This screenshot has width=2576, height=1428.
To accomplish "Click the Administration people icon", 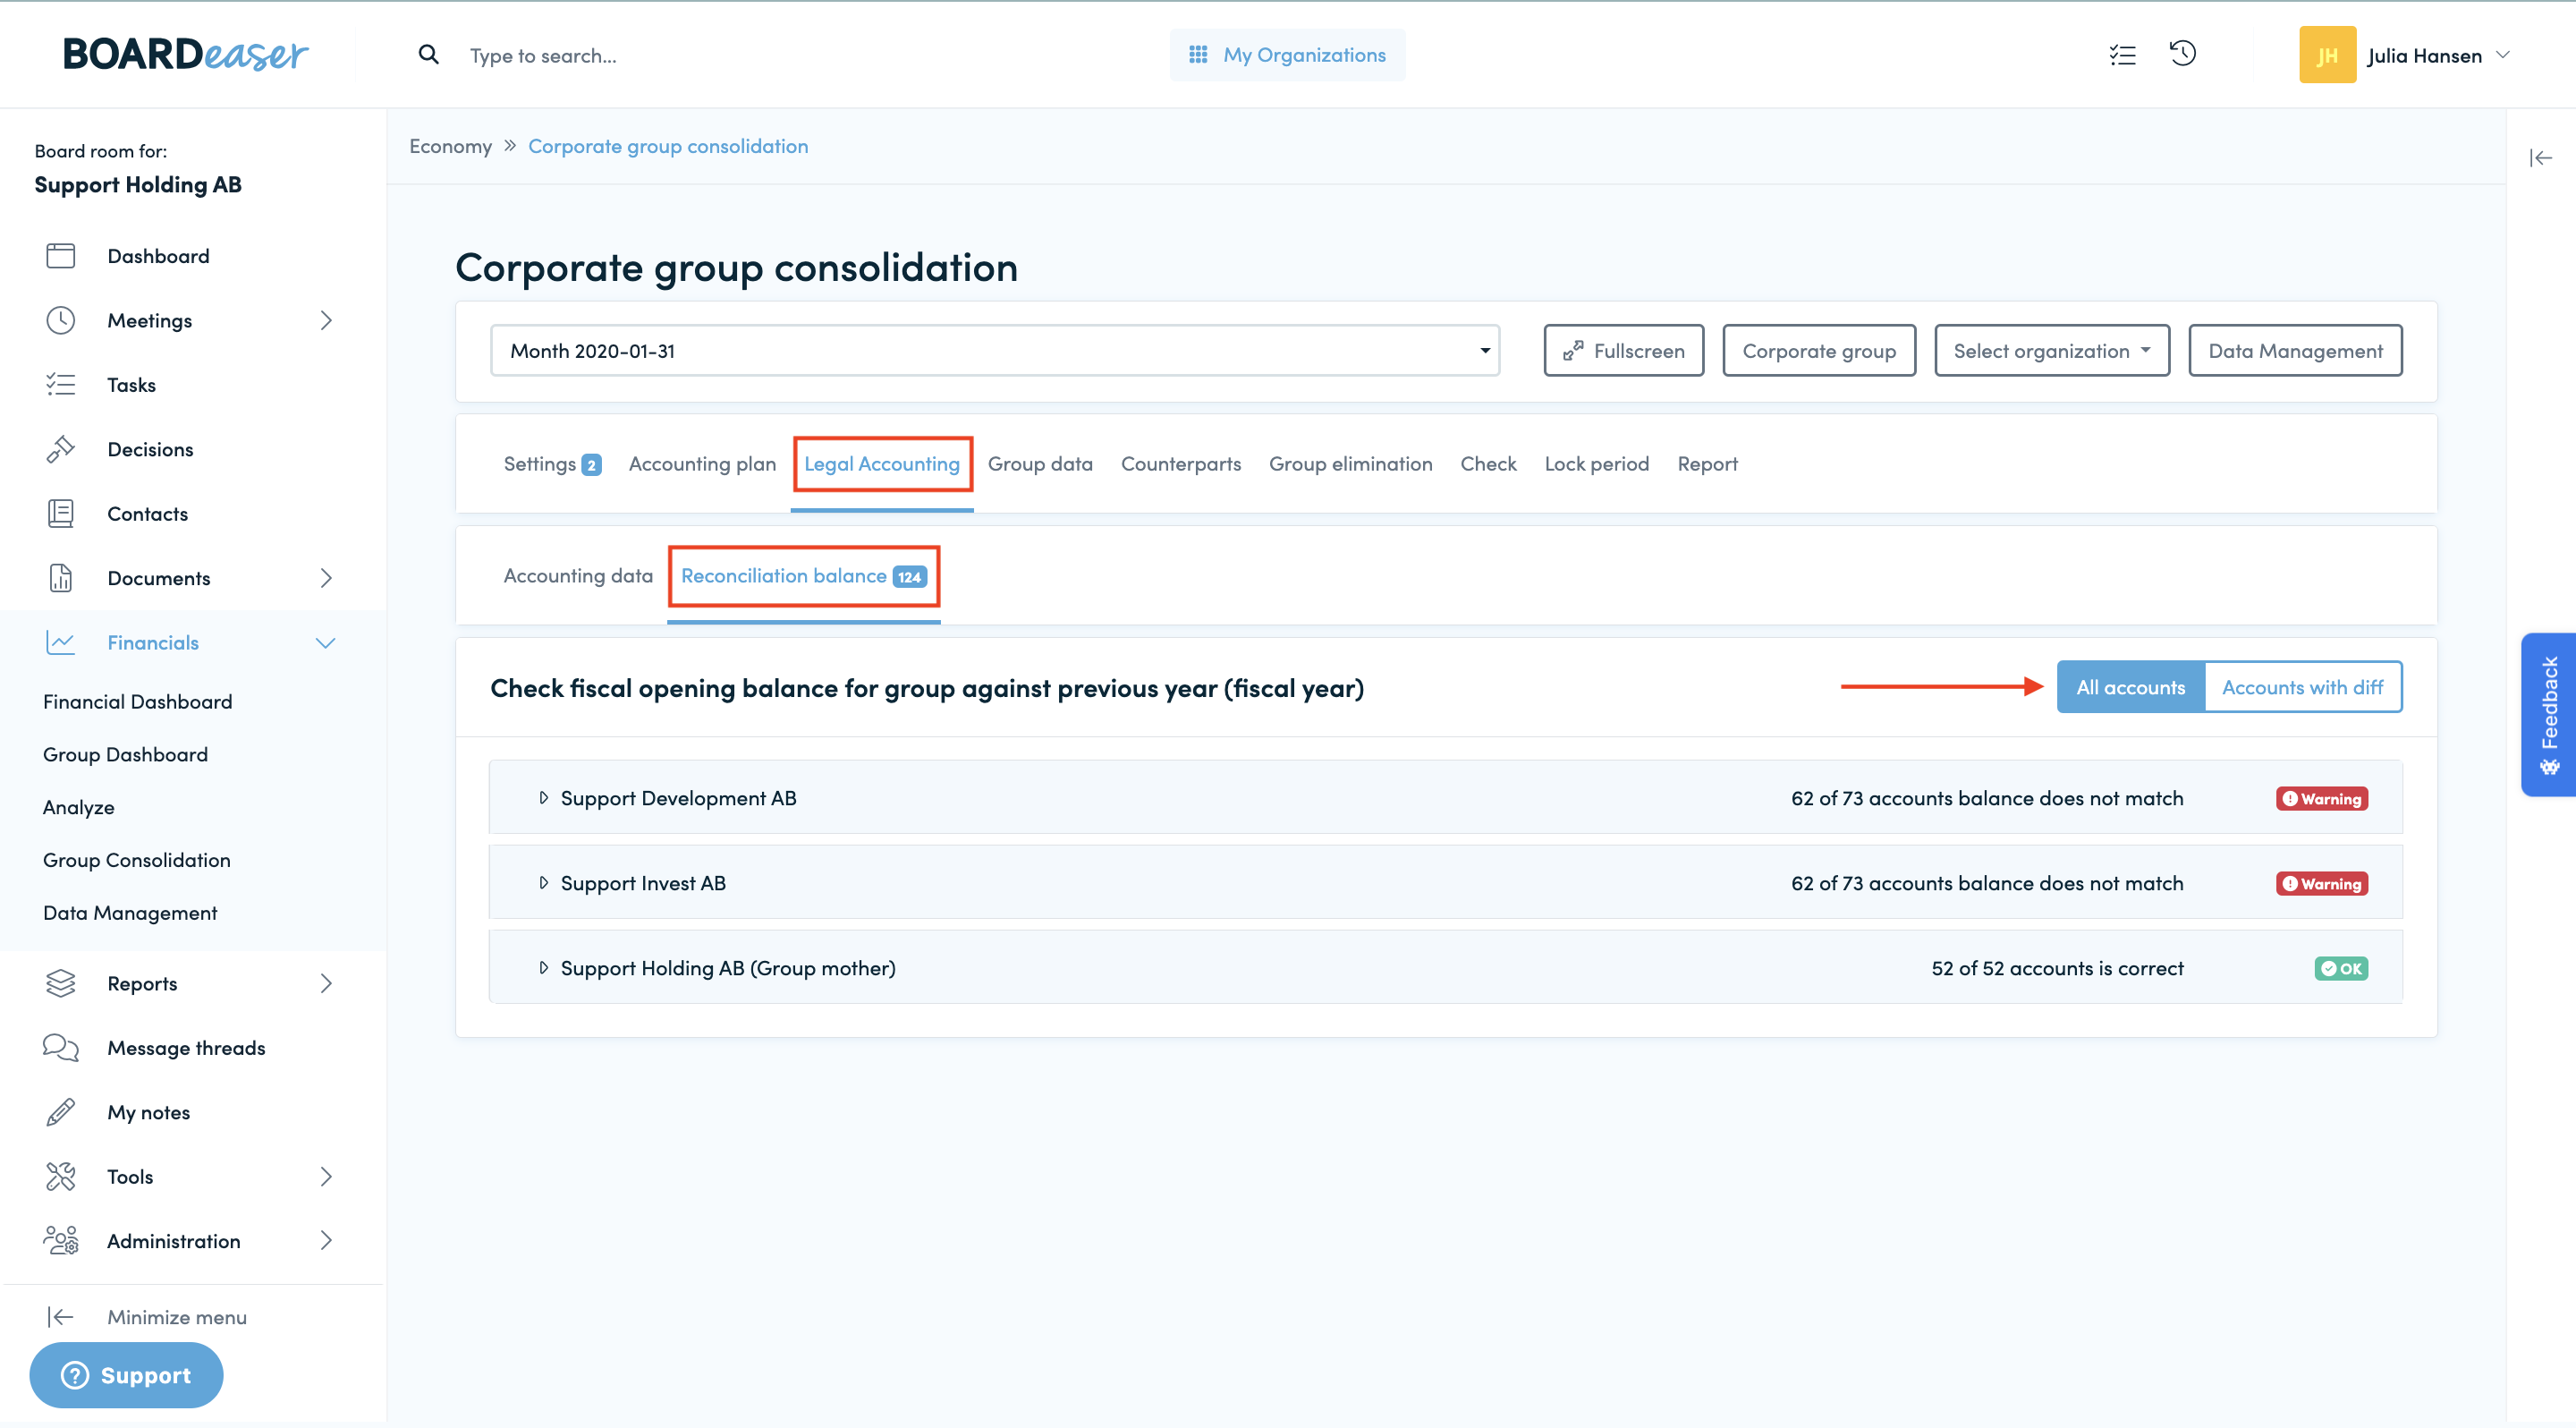I will [60, 1240].
